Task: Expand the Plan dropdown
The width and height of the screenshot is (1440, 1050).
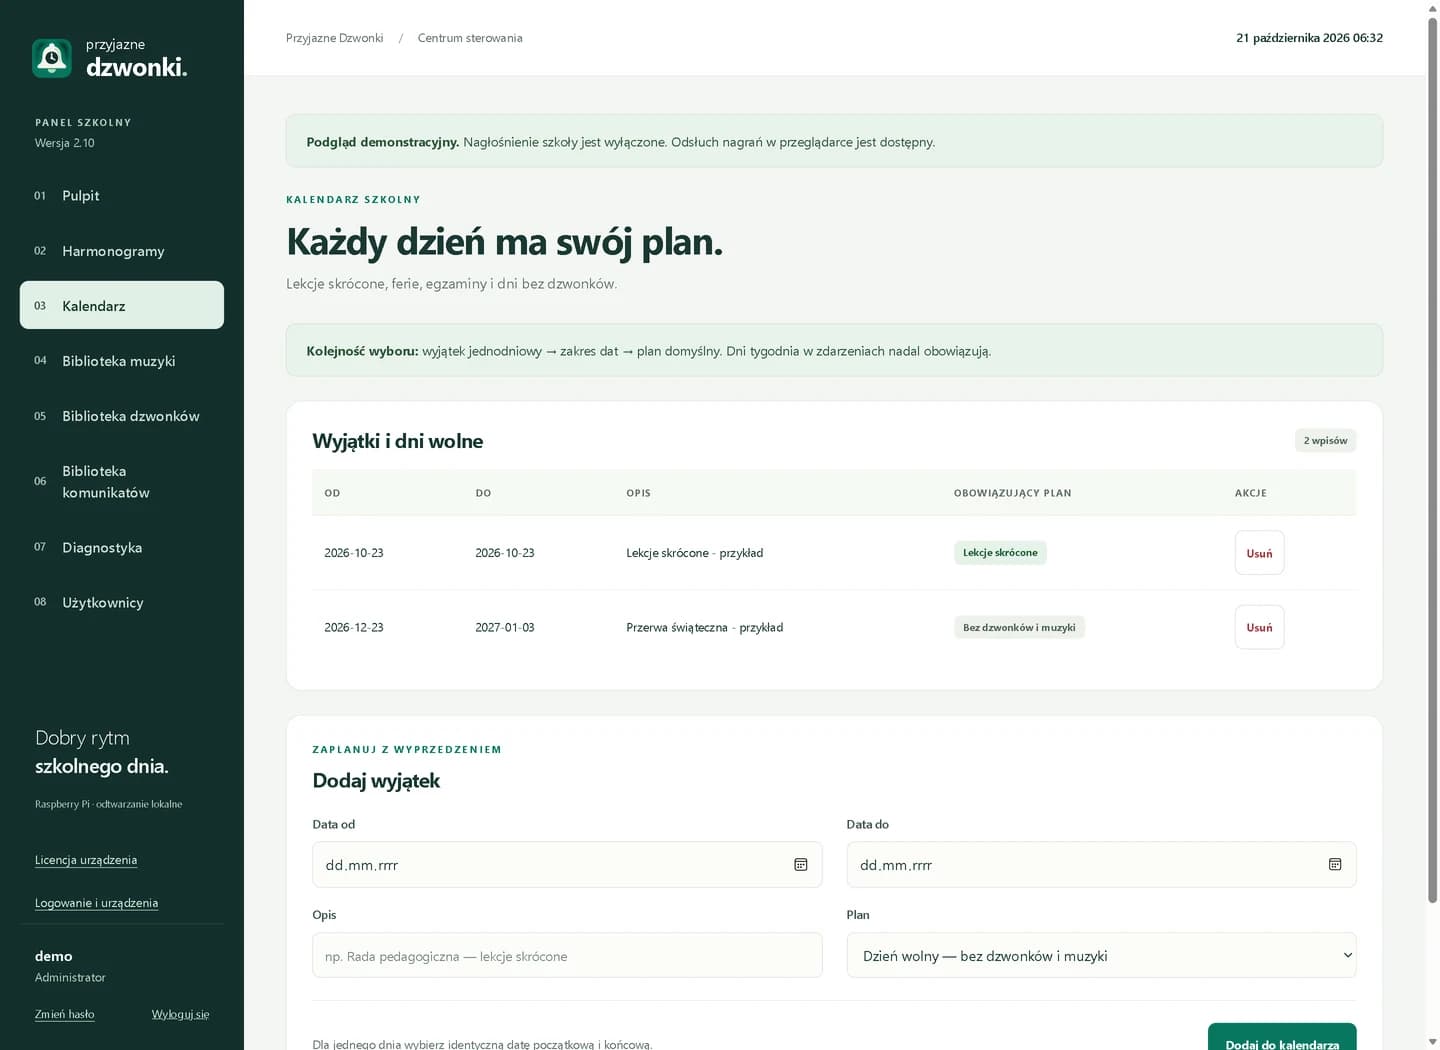Action: (1101, 955)
